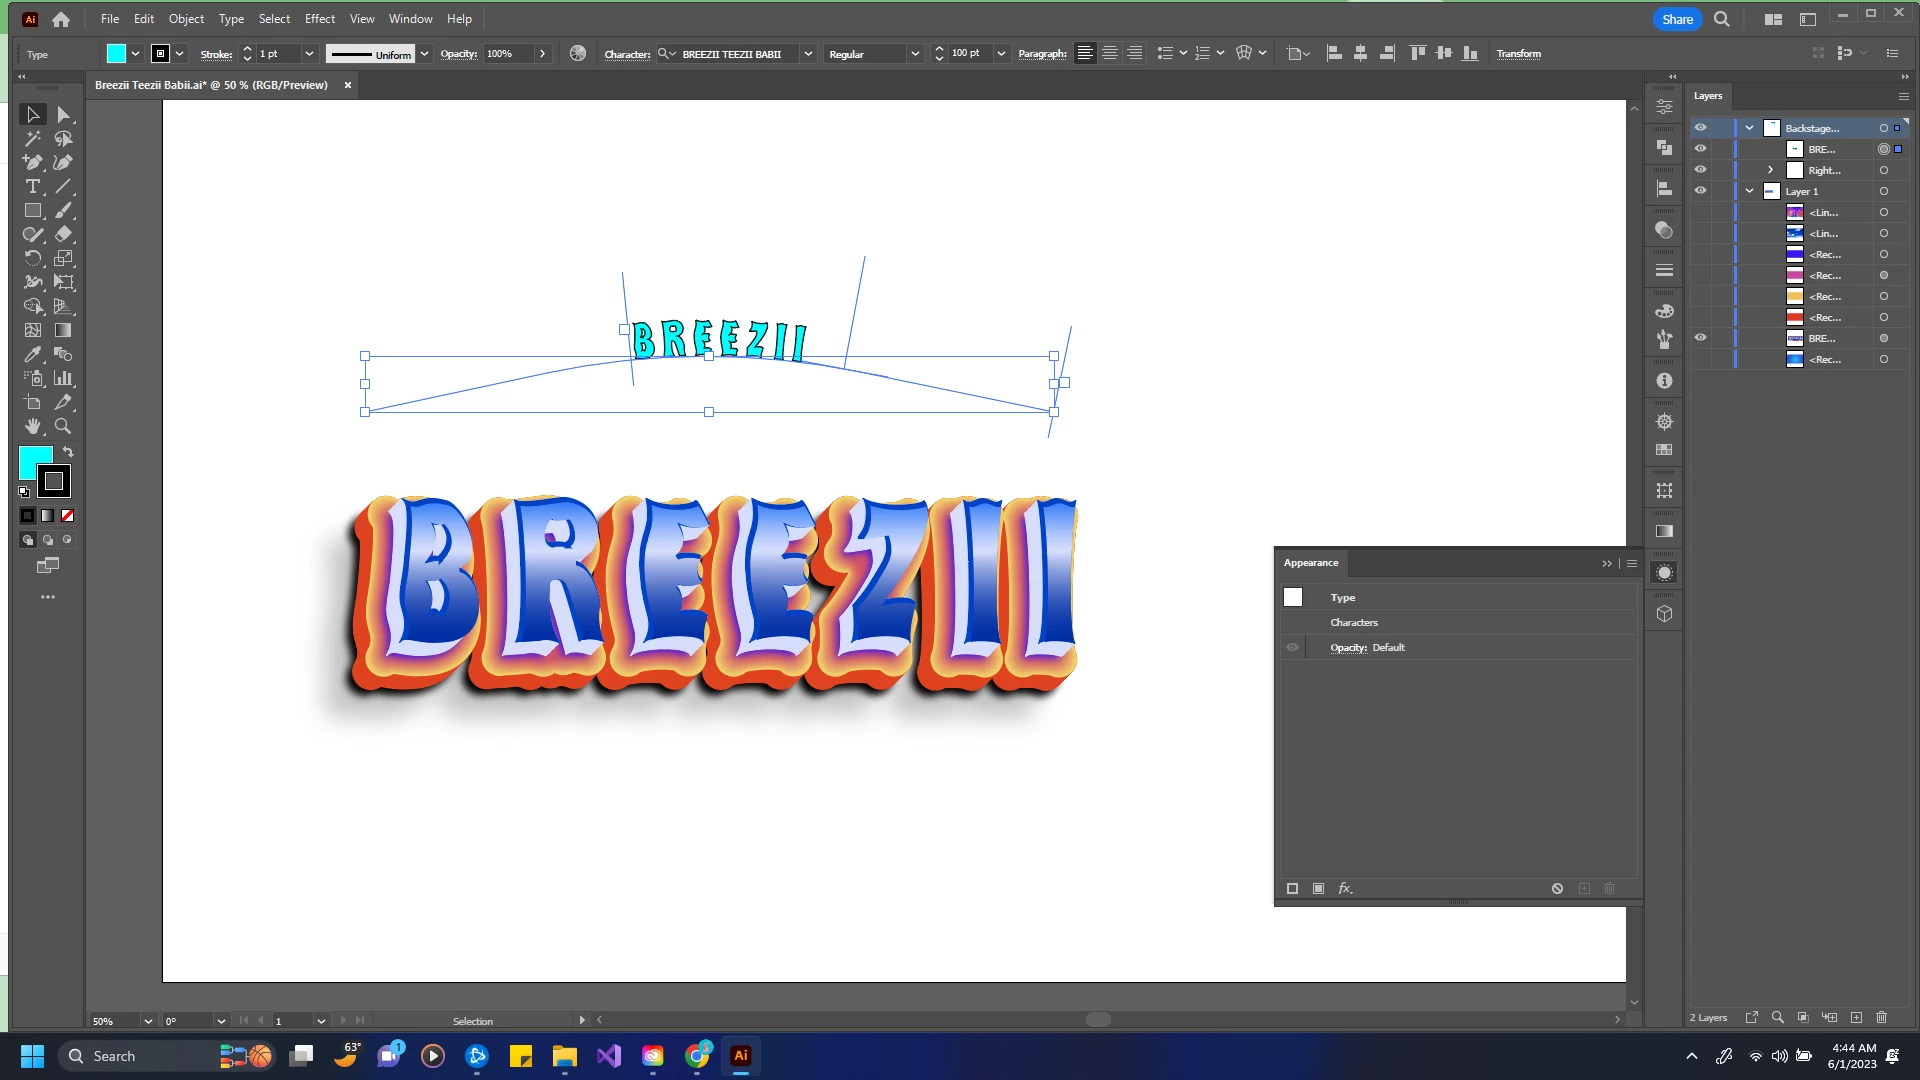1920x1080 pixels.
Task: Select the Direct Selection tool
Action: tap(63, 115)
